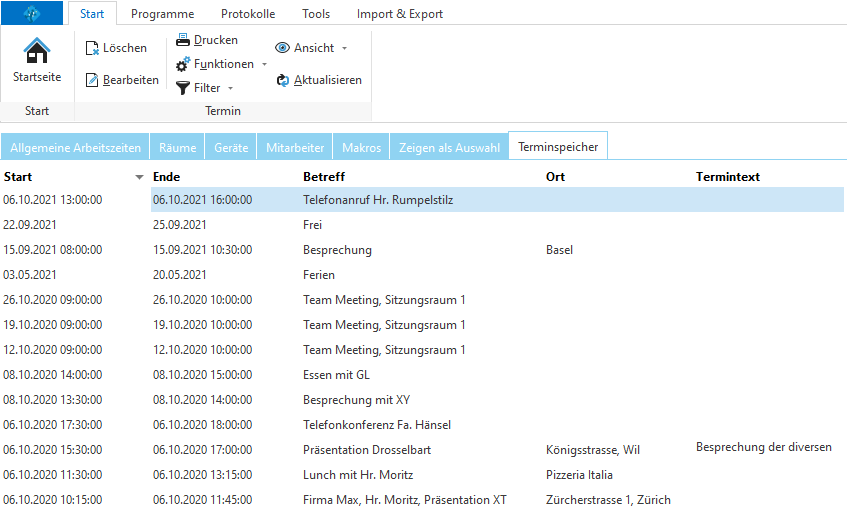The height and width of the screenshot is (514, 847).
Task: Select Lunch mit Hr. Moritz row
Action: 422,475
